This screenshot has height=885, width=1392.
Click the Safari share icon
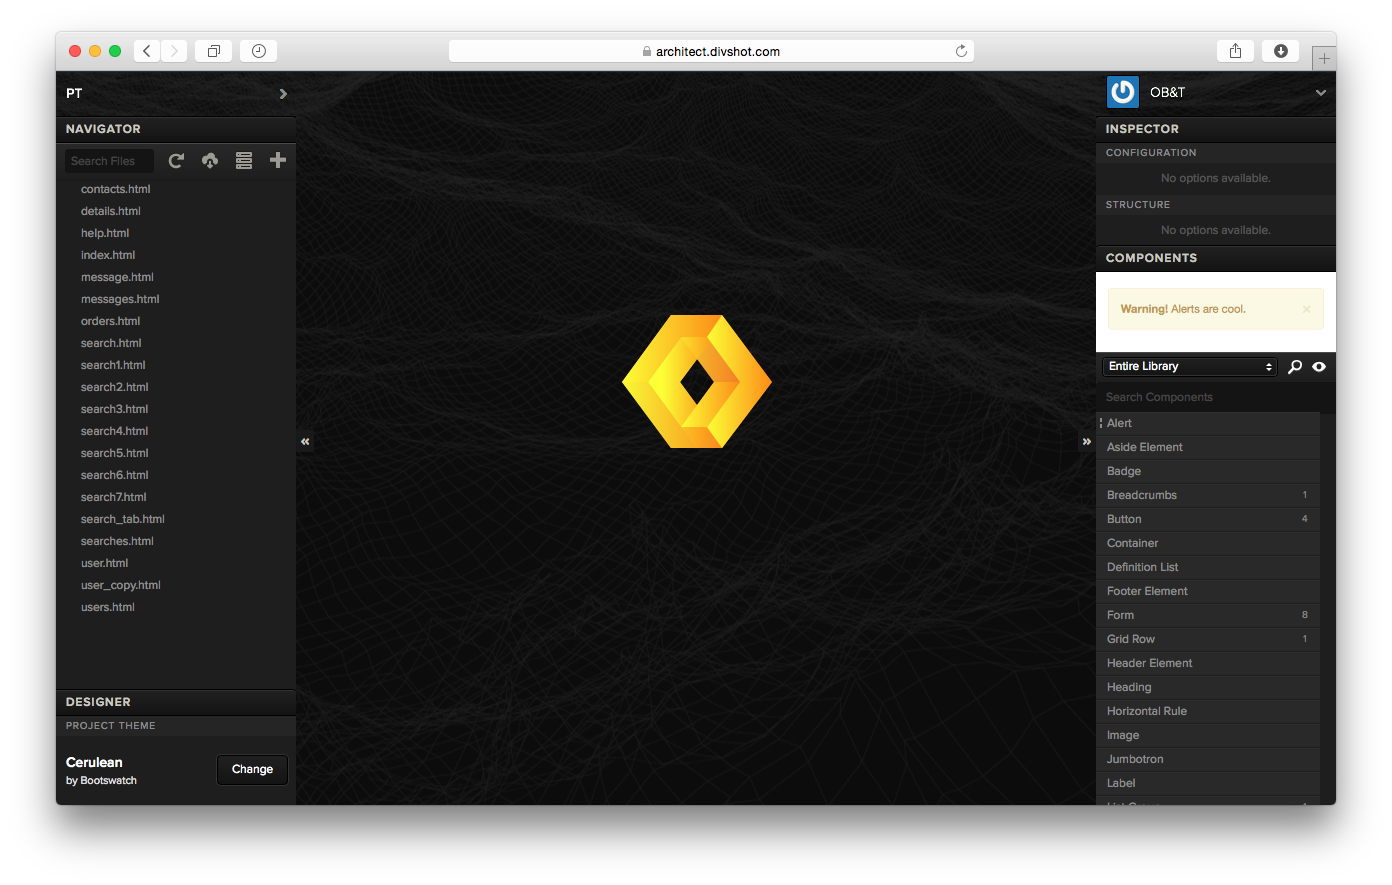coord(1235,51)
